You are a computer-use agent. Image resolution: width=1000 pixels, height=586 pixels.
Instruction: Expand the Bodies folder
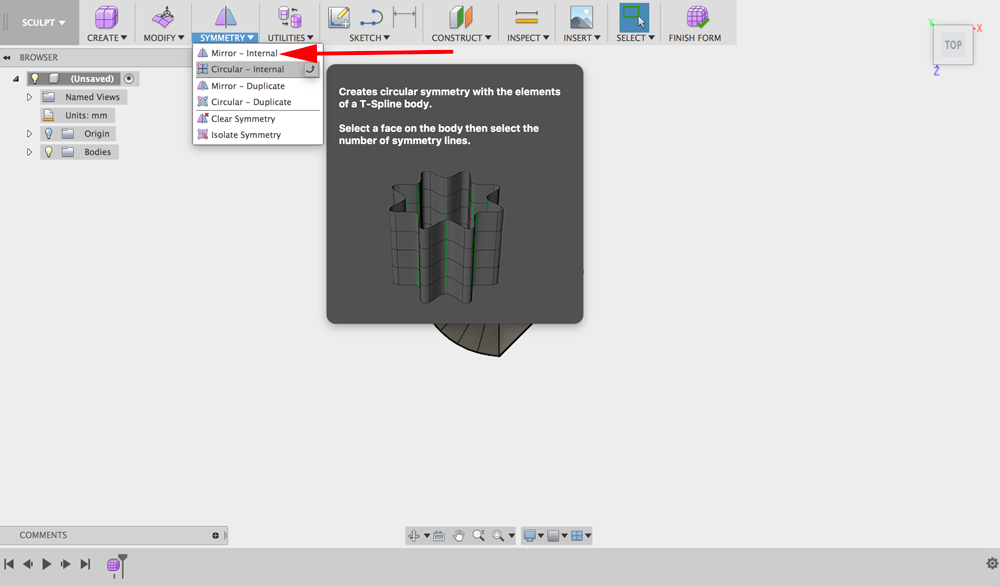pos(29,152)
